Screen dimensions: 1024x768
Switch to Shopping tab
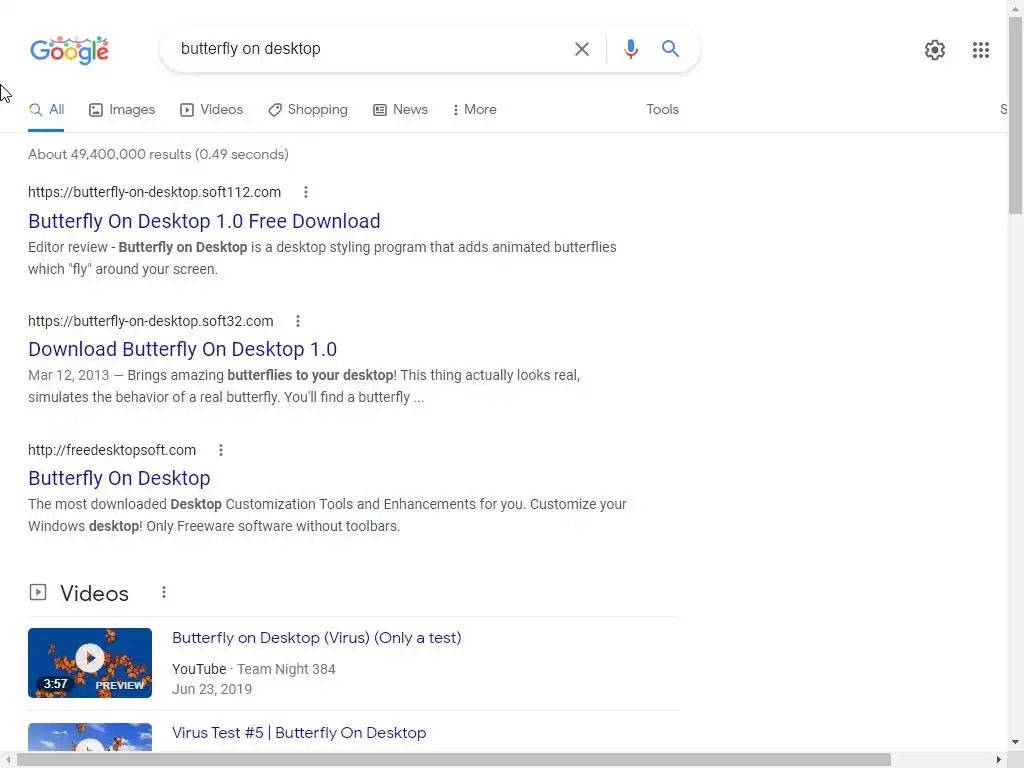click(308, 110)
